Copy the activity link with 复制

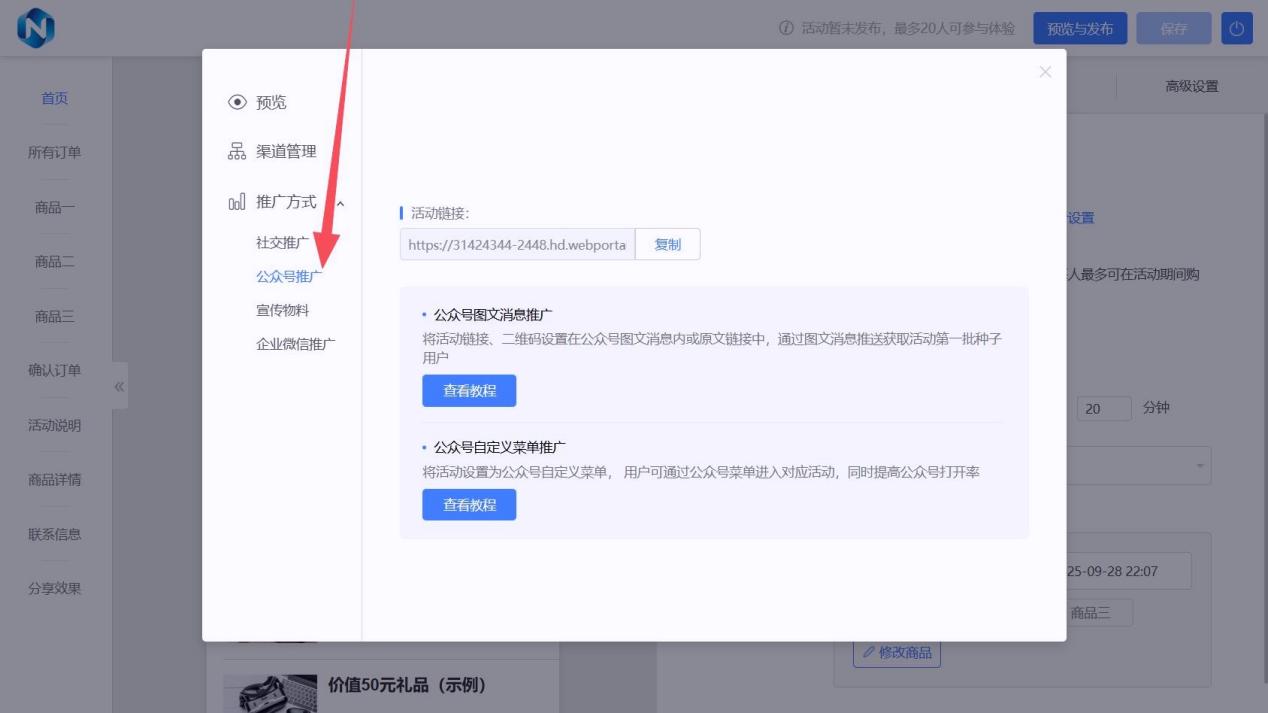click(667, 244)
